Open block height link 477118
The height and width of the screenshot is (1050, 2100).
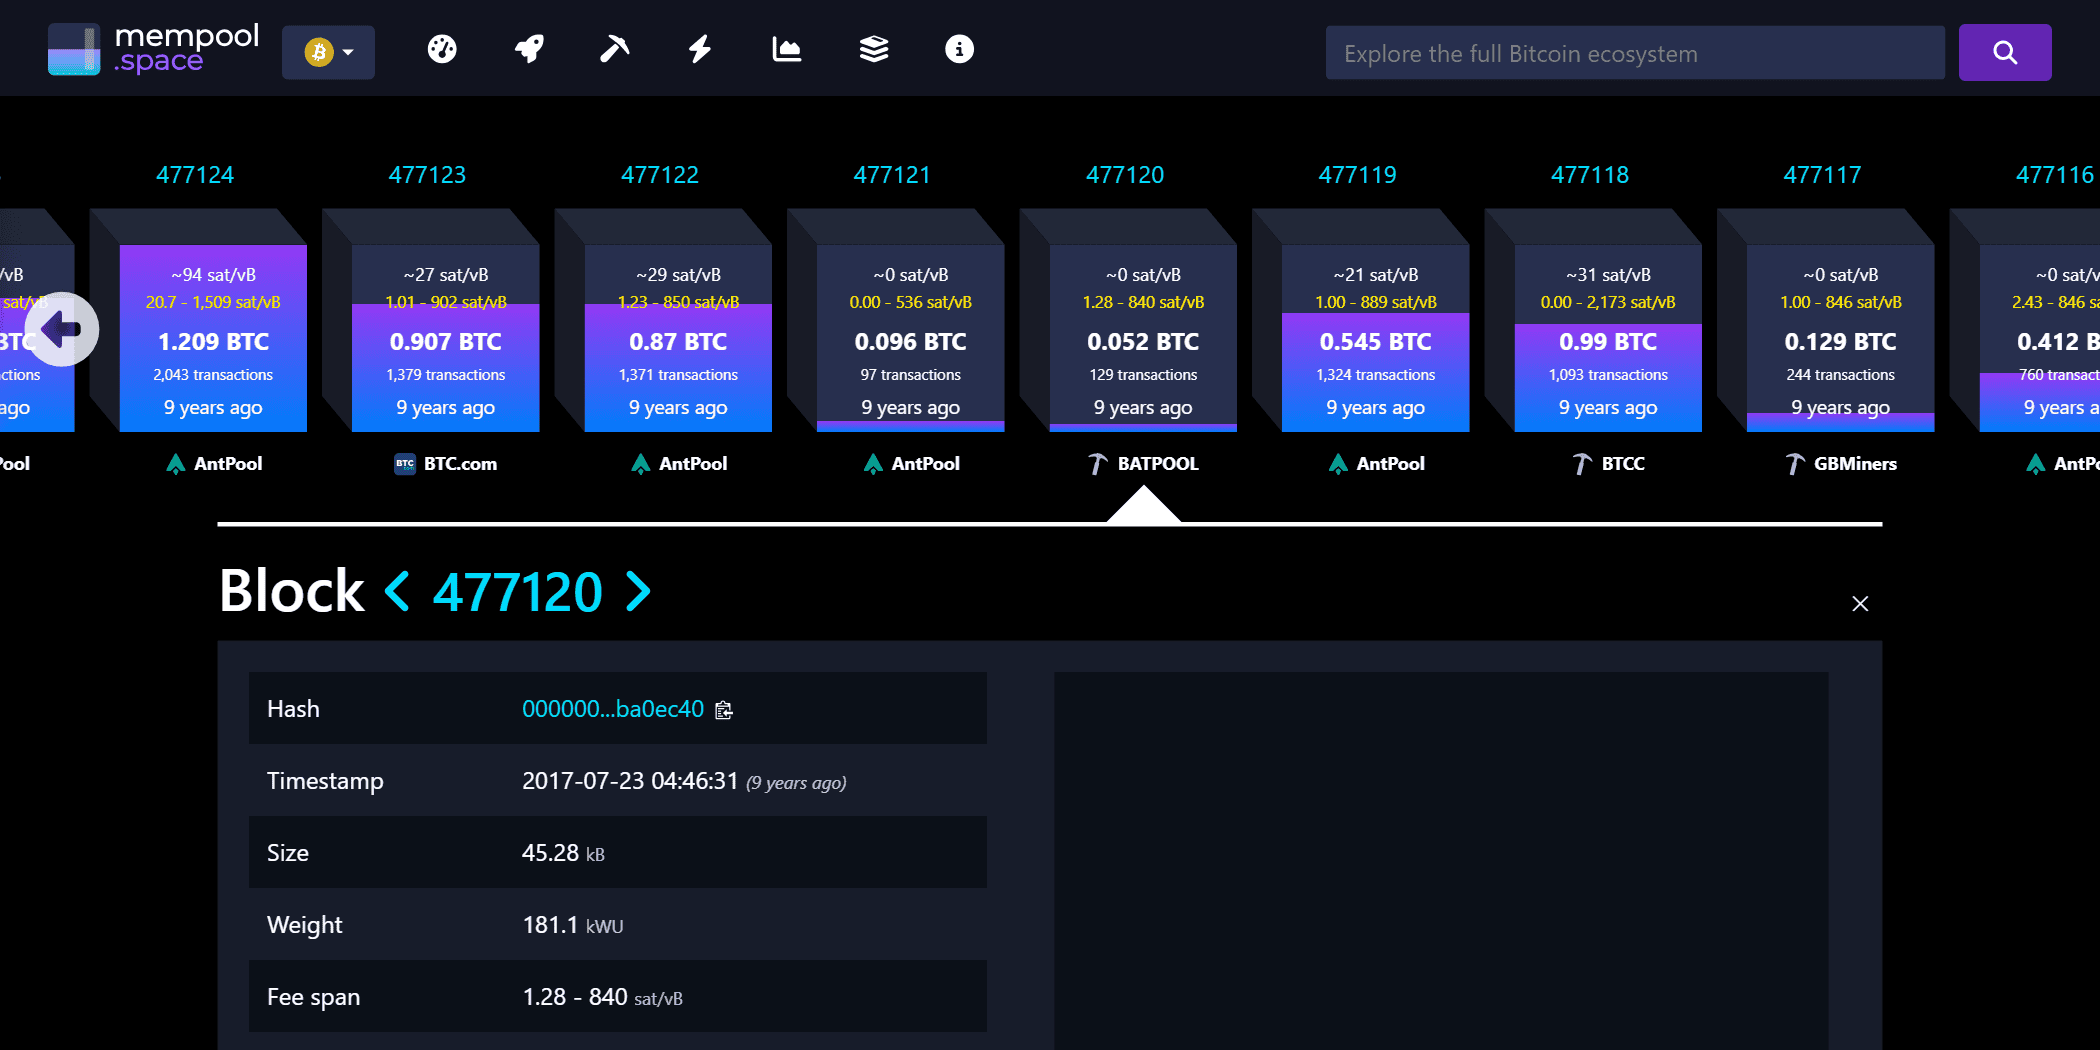(1590, 175)
